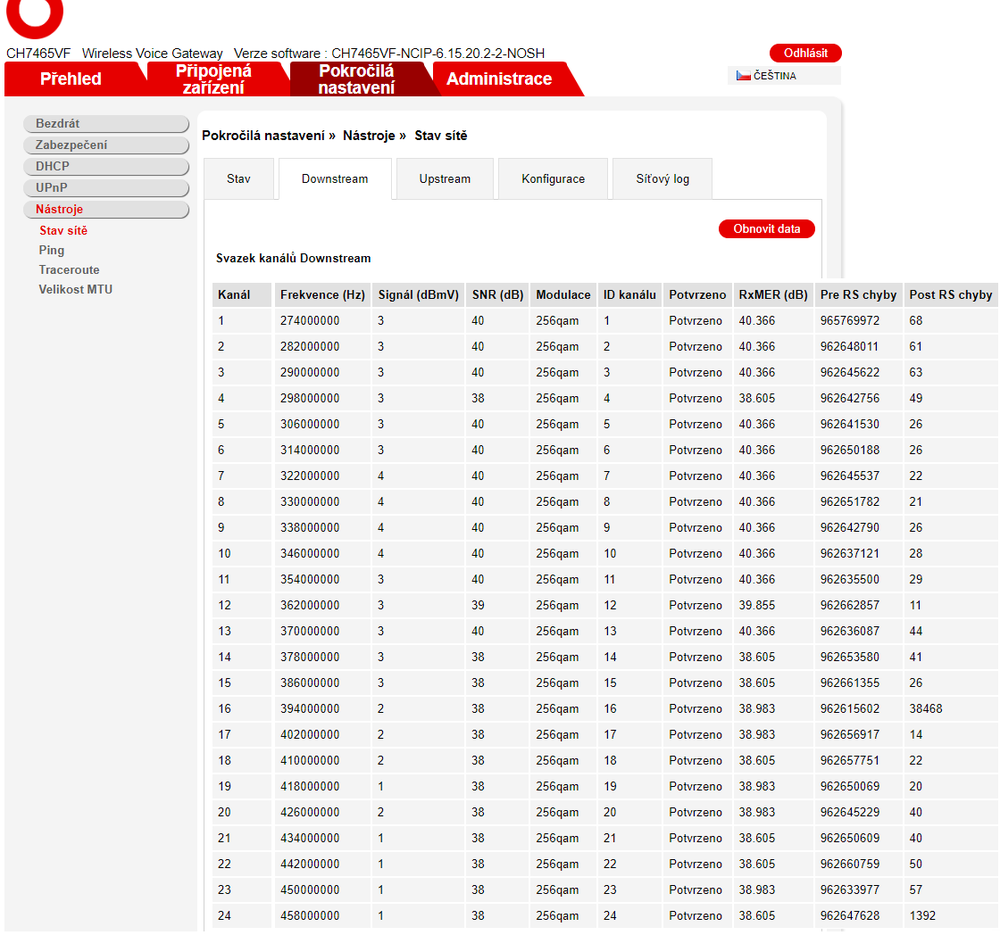Viewport: 1000px width, 935px height.
Task: Expand the Bezdrát sidebar section
Action: click(105, 124)
